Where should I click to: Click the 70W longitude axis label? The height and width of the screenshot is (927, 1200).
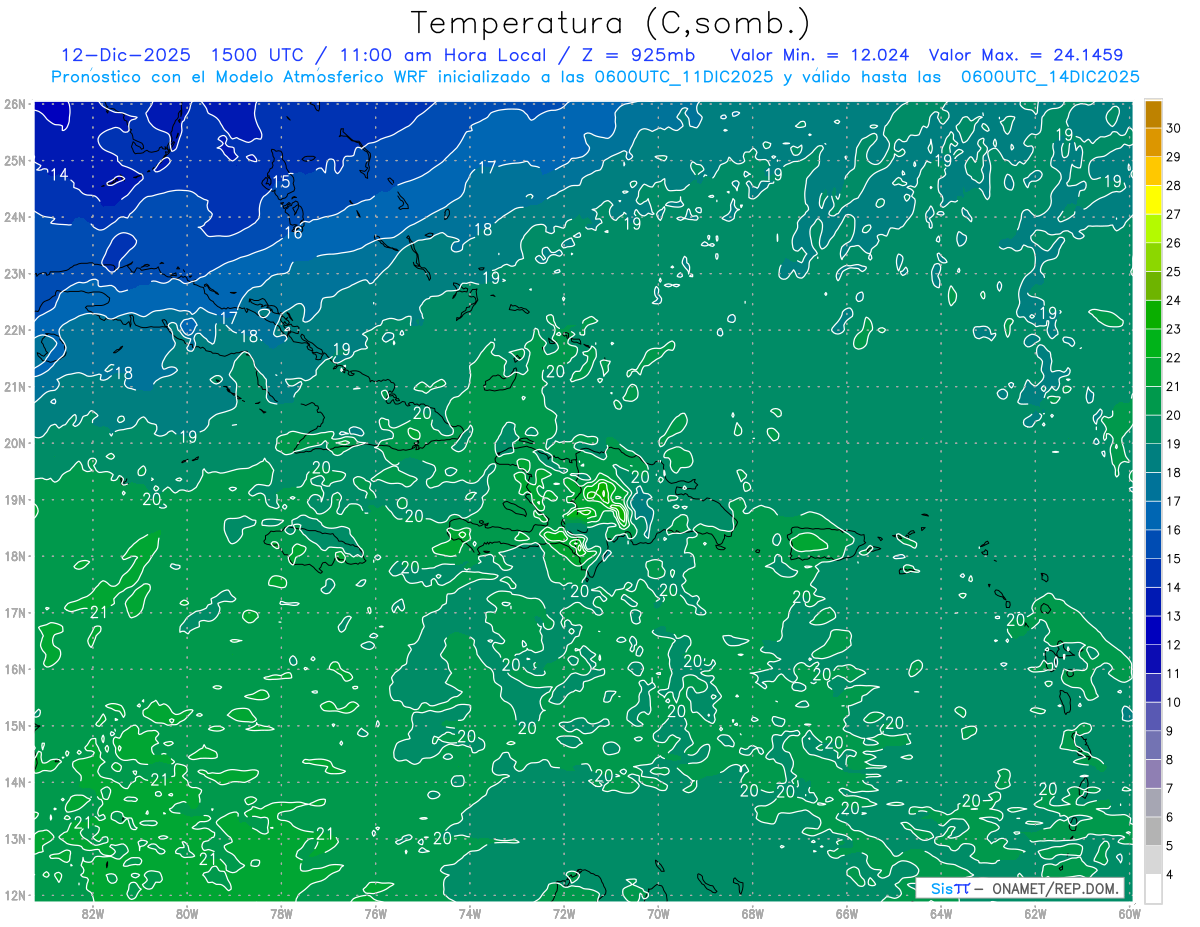658,913
